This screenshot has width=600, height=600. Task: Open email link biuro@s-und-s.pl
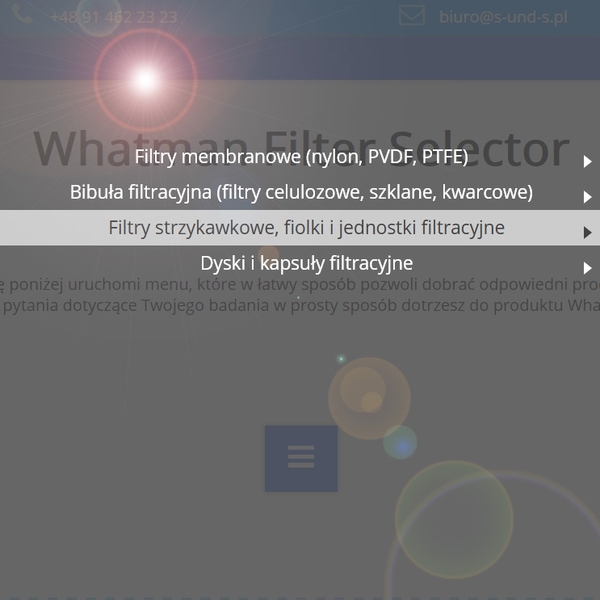pyautogui.click(x=503, y=17)
